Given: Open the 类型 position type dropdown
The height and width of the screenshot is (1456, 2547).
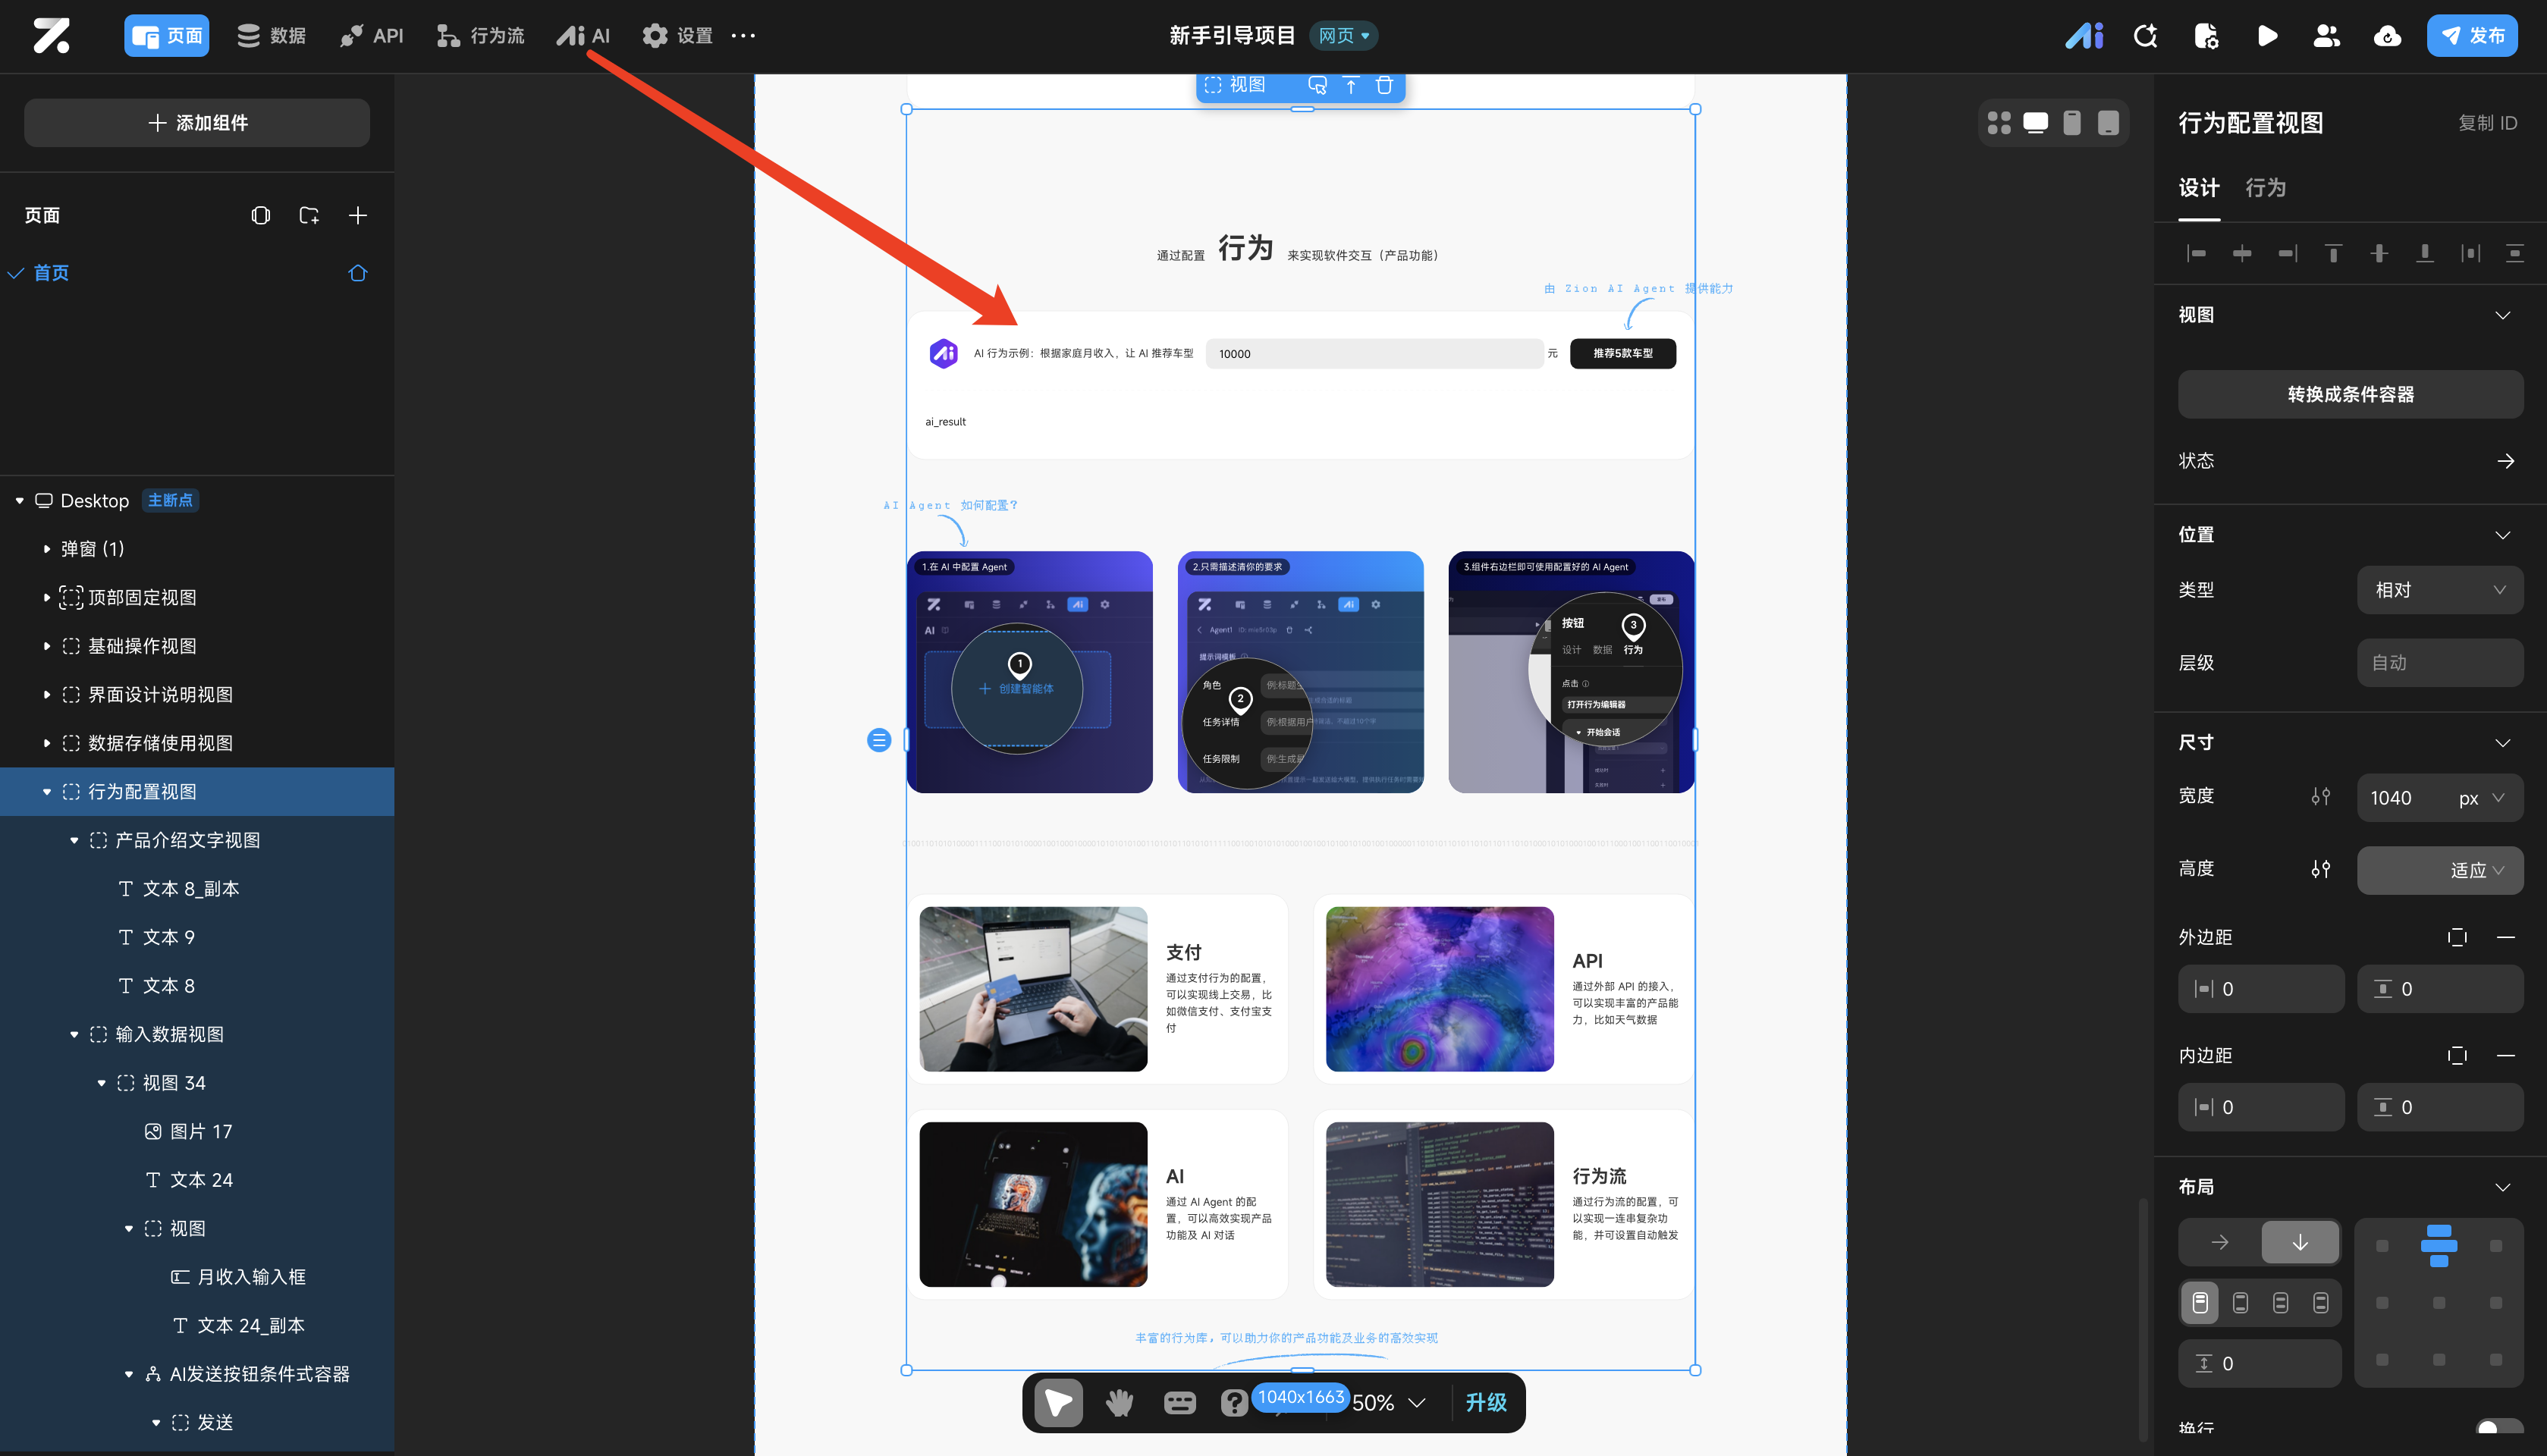Looking at the screenshot, I should pyautogui.click(x=2439, y=590).
